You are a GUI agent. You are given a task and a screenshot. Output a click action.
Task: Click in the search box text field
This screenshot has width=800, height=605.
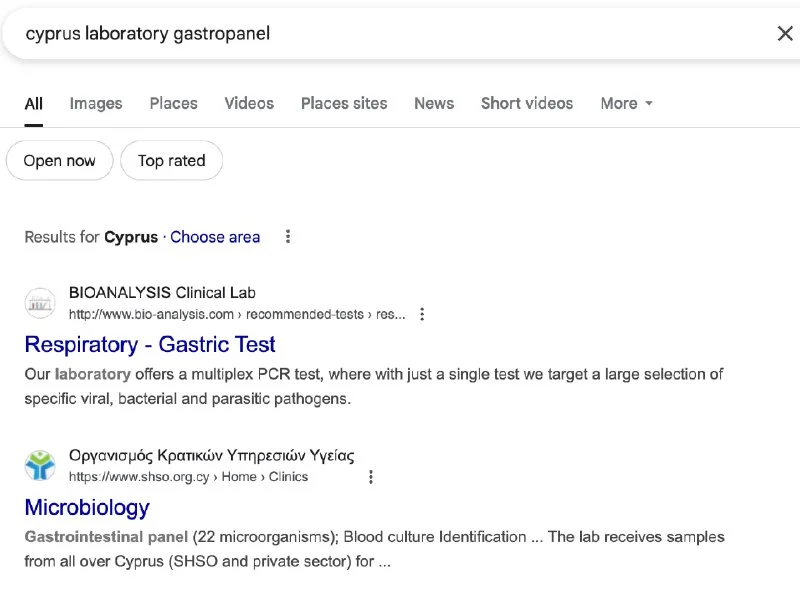coord(400,34)
